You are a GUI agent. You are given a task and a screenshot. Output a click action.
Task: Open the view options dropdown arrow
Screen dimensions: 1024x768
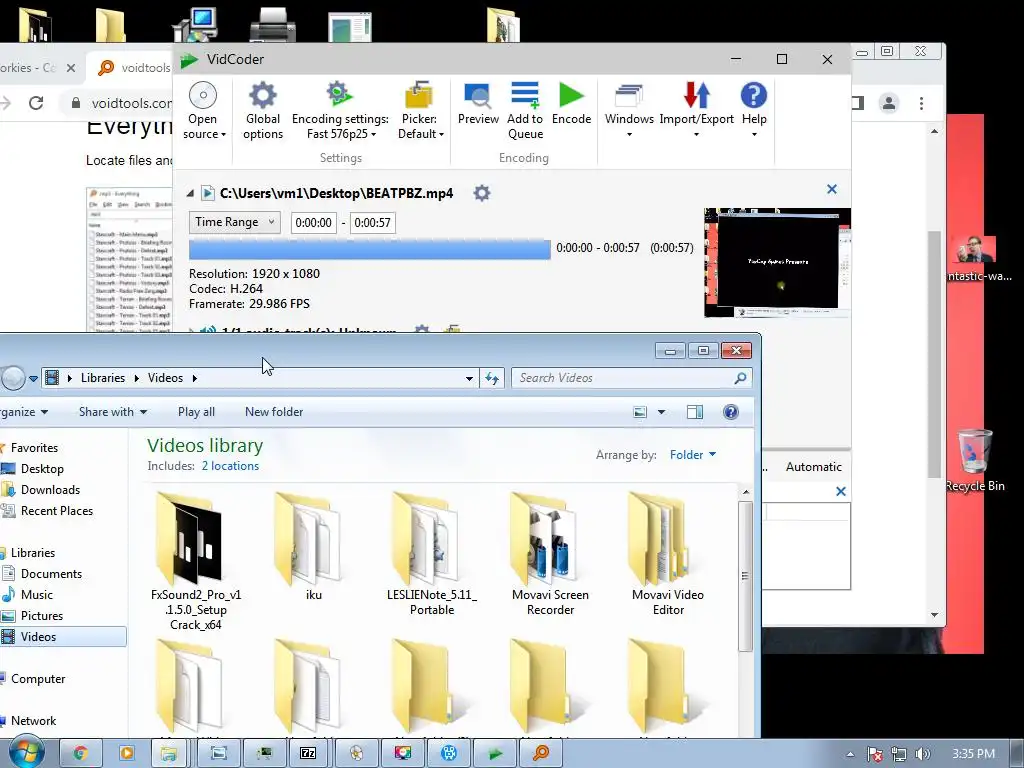[661, 412]
